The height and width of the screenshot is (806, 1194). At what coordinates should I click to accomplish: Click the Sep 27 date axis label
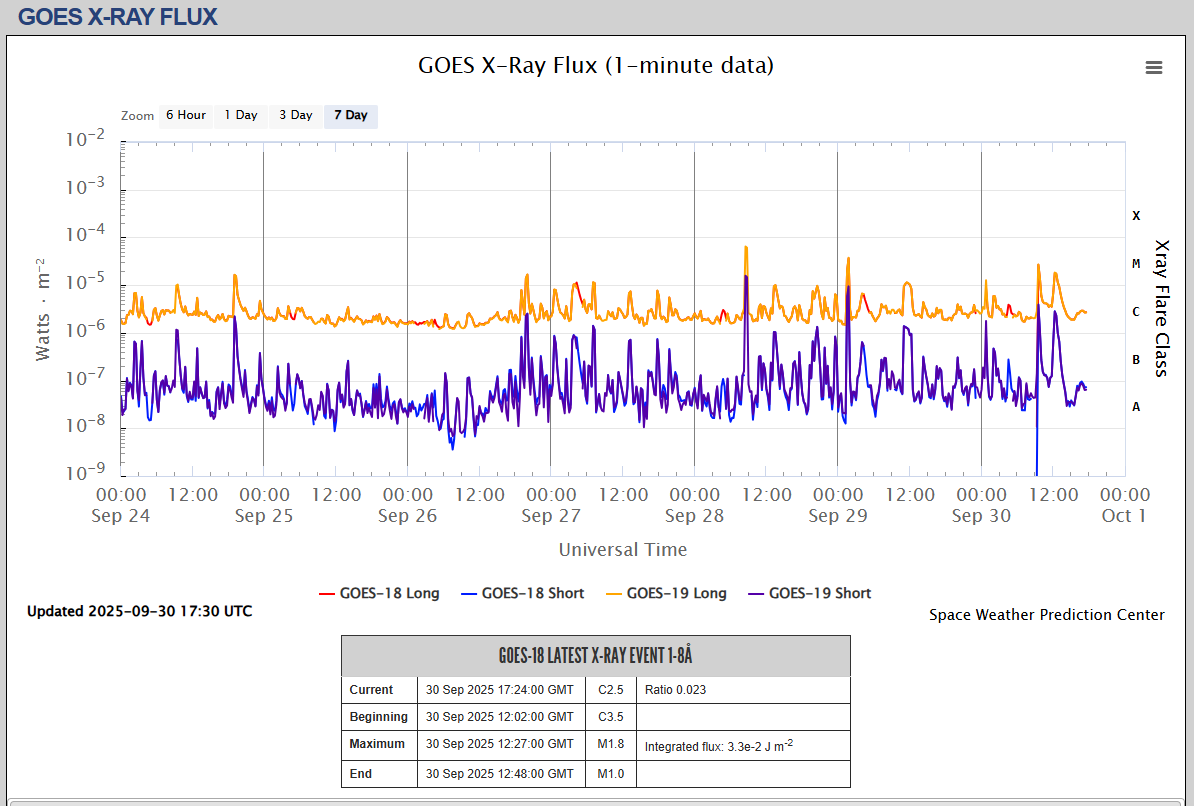tap(550, 516)
